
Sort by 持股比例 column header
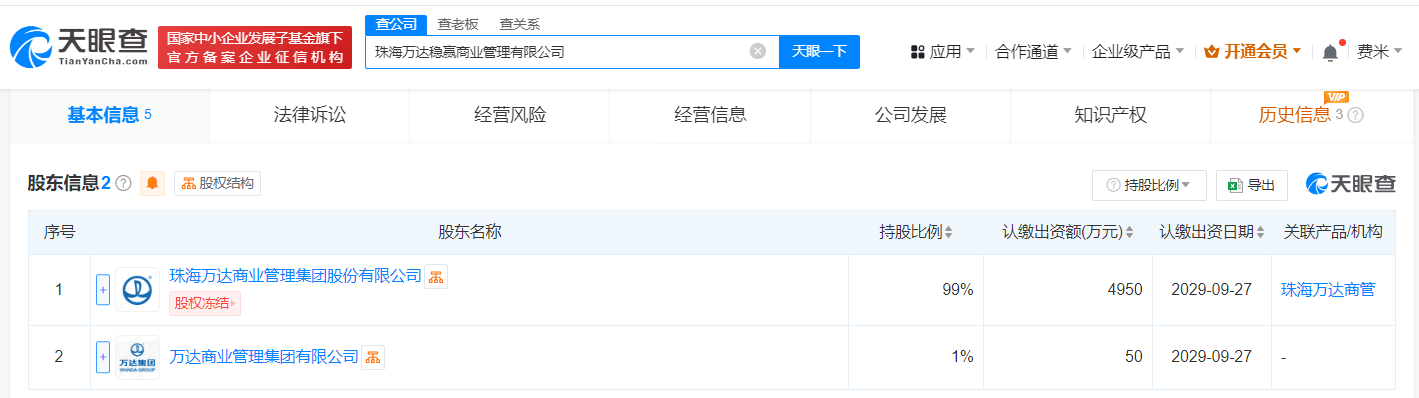(915, 232)
